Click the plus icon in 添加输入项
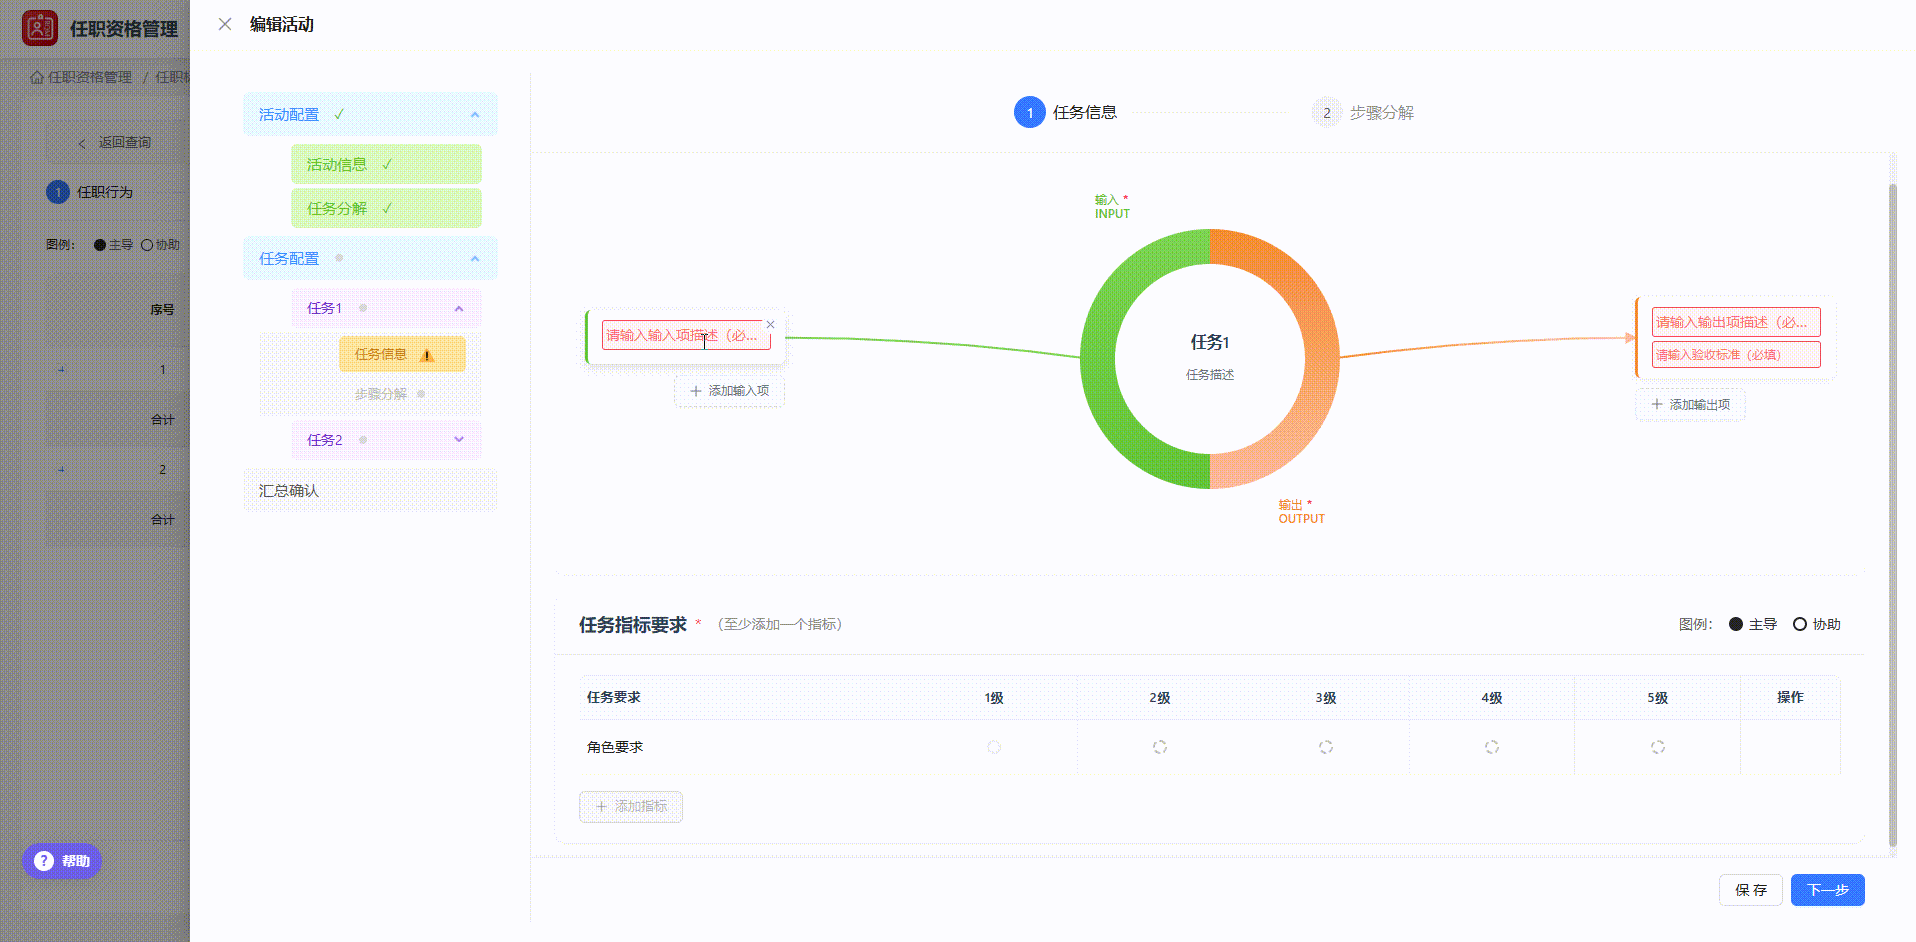Viewport: 1916px width, 942px height. click(696, 391)
